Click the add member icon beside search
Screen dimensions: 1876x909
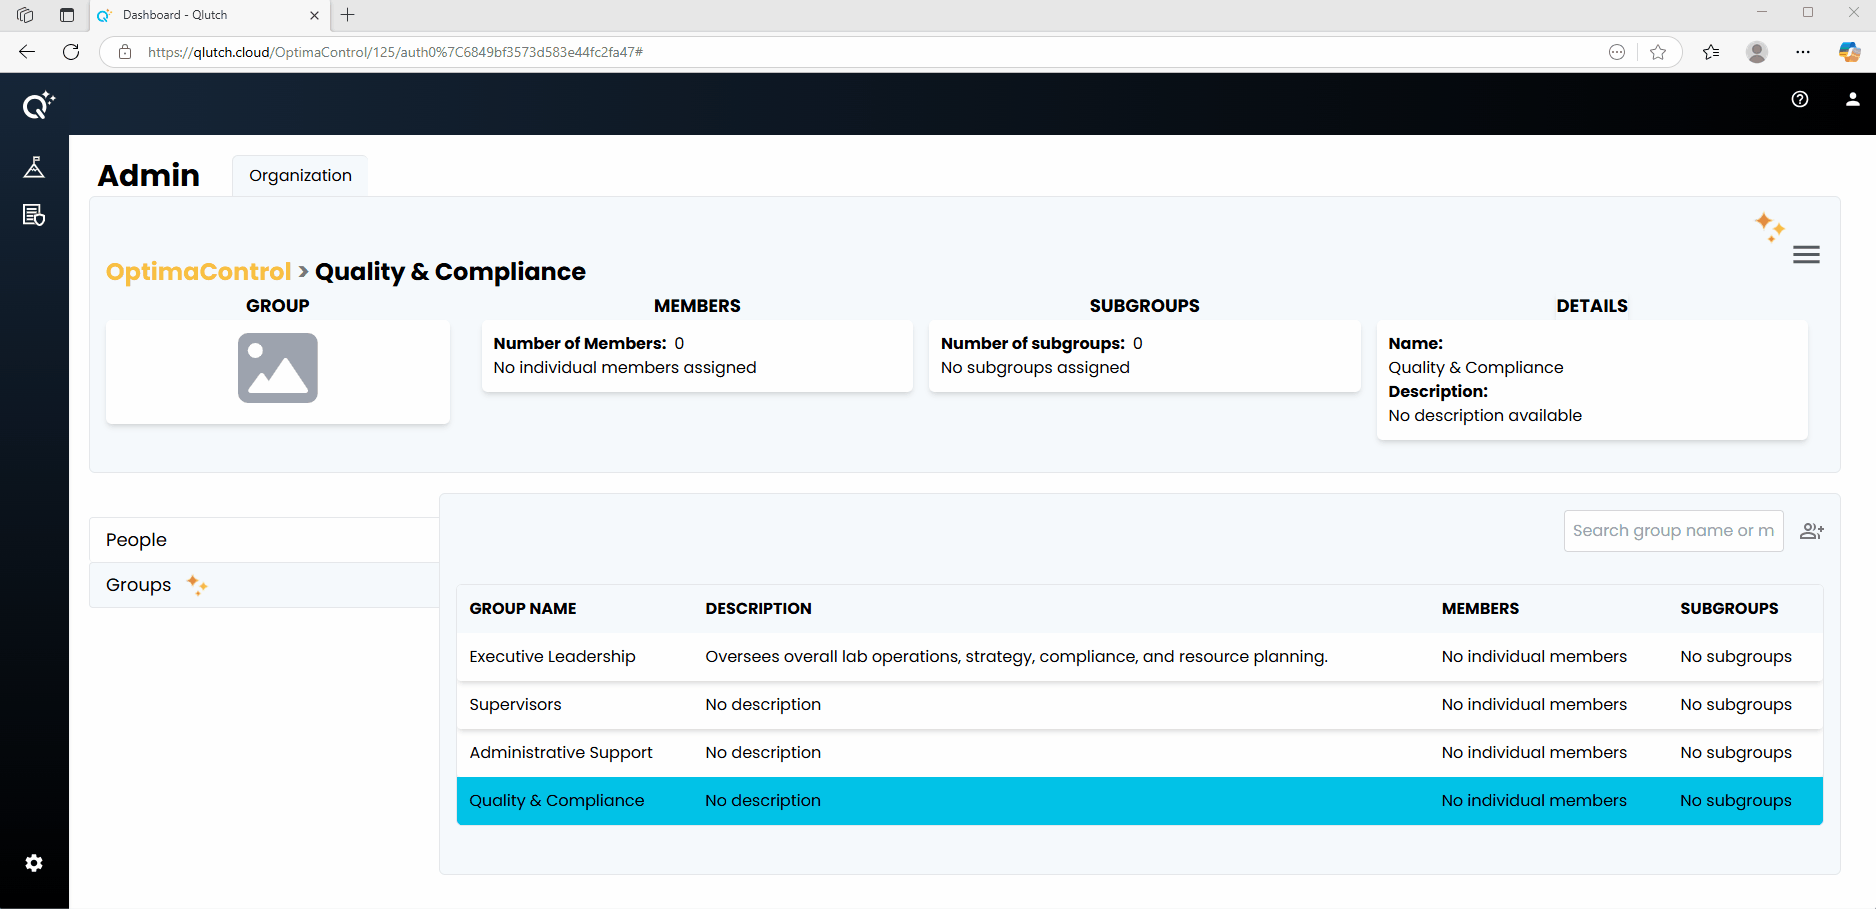click(1811, 531)
